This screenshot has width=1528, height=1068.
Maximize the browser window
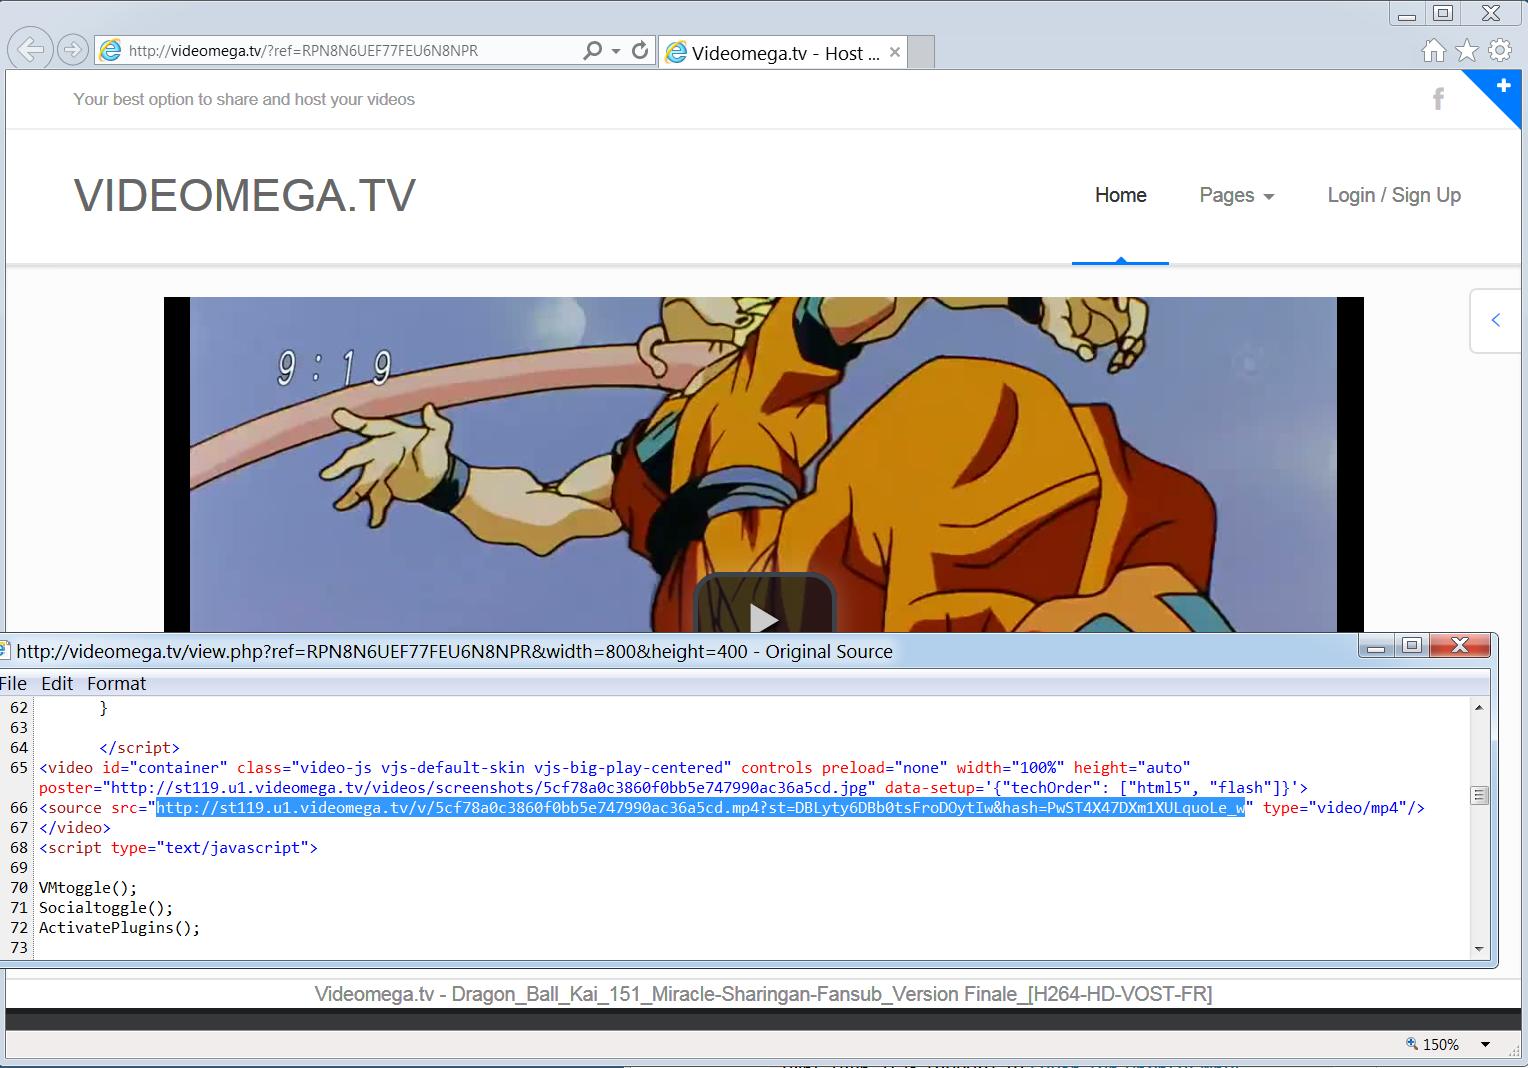[x=1442, y=13]
